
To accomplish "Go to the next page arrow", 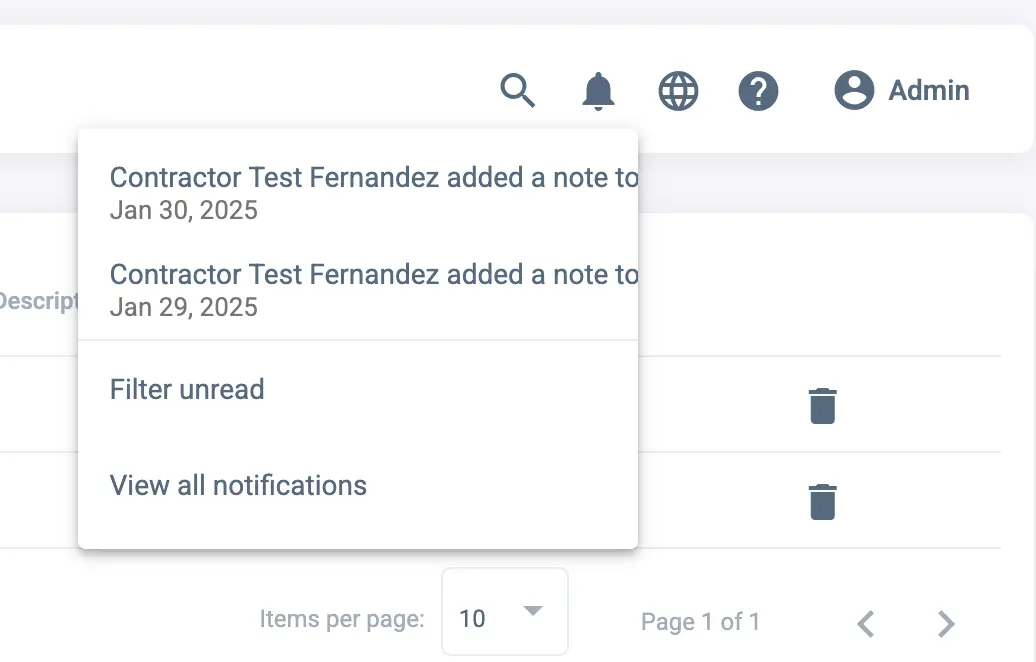I will [946, 624].
